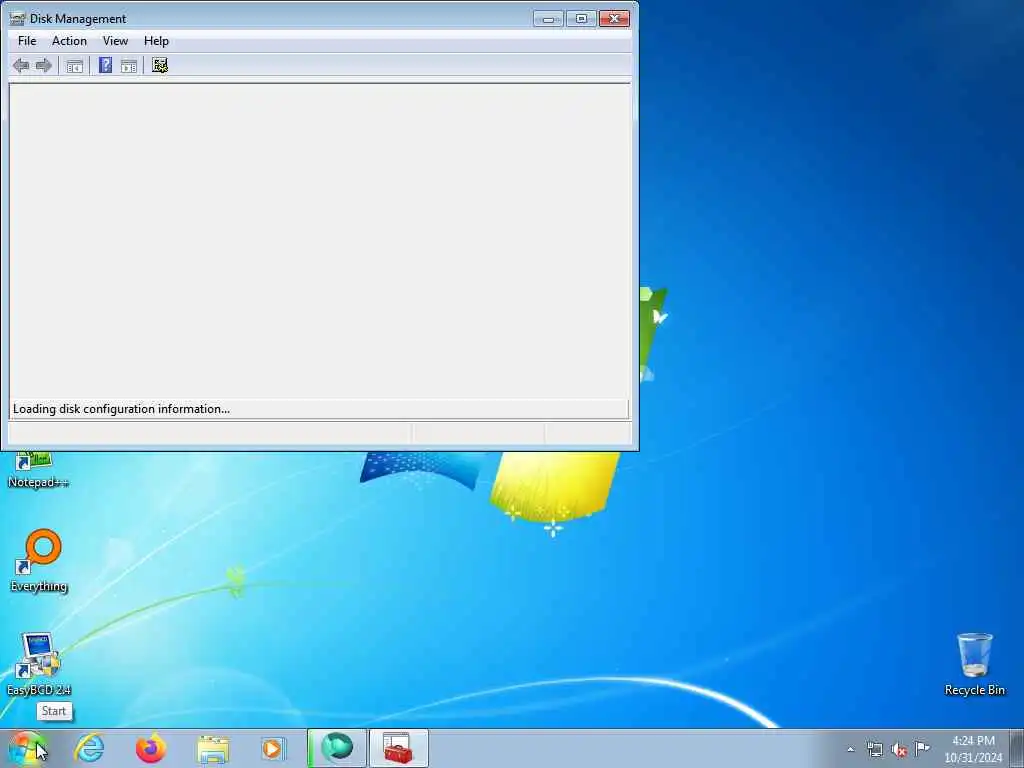
Task: Click the Show/Hide Console Tree icon
Action: point(74,66)
